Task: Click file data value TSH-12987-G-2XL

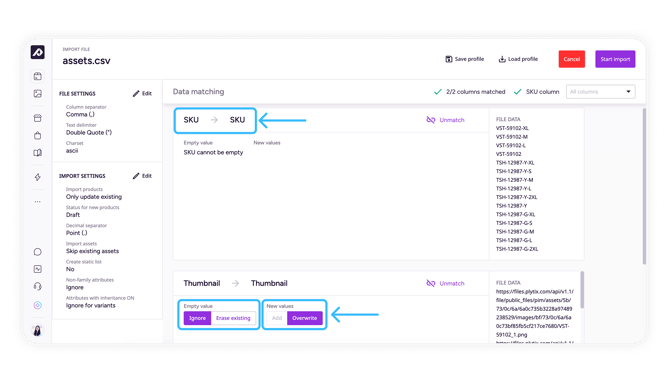Action: (x=517, y=249)
